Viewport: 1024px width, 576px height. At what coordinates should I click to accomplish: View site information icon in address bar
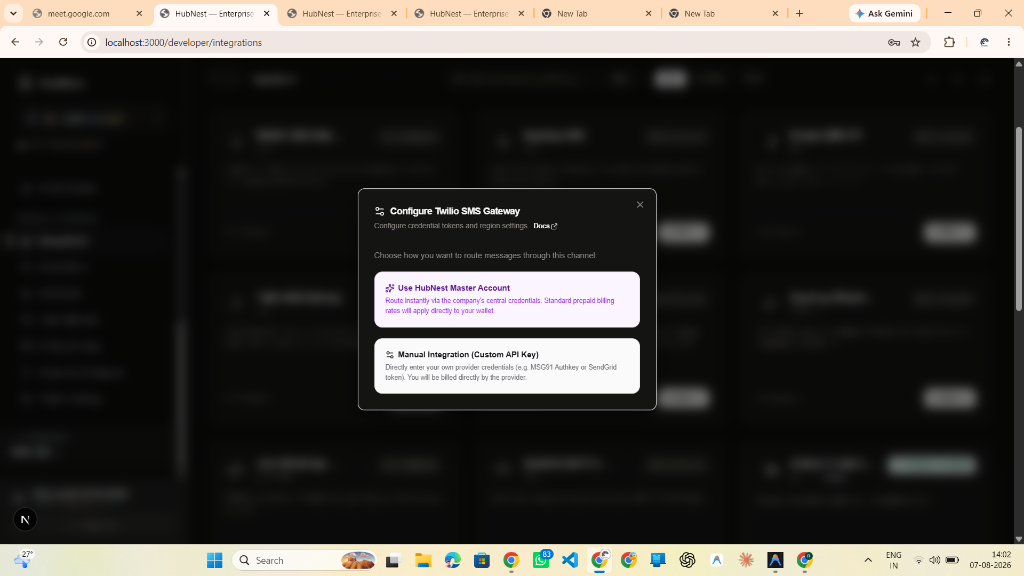click(92, 42)
